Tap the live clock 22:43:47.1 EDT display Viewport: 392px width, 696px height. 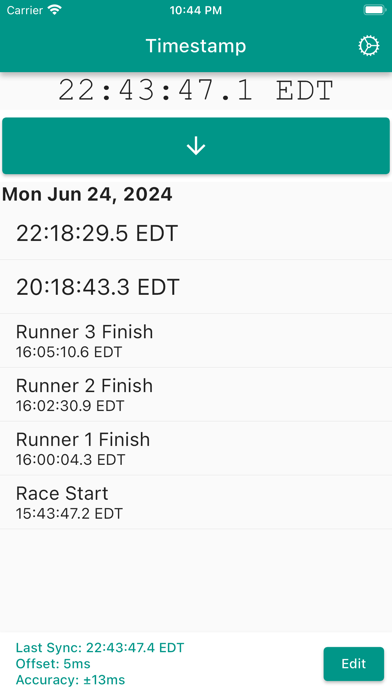coord(196,91)
